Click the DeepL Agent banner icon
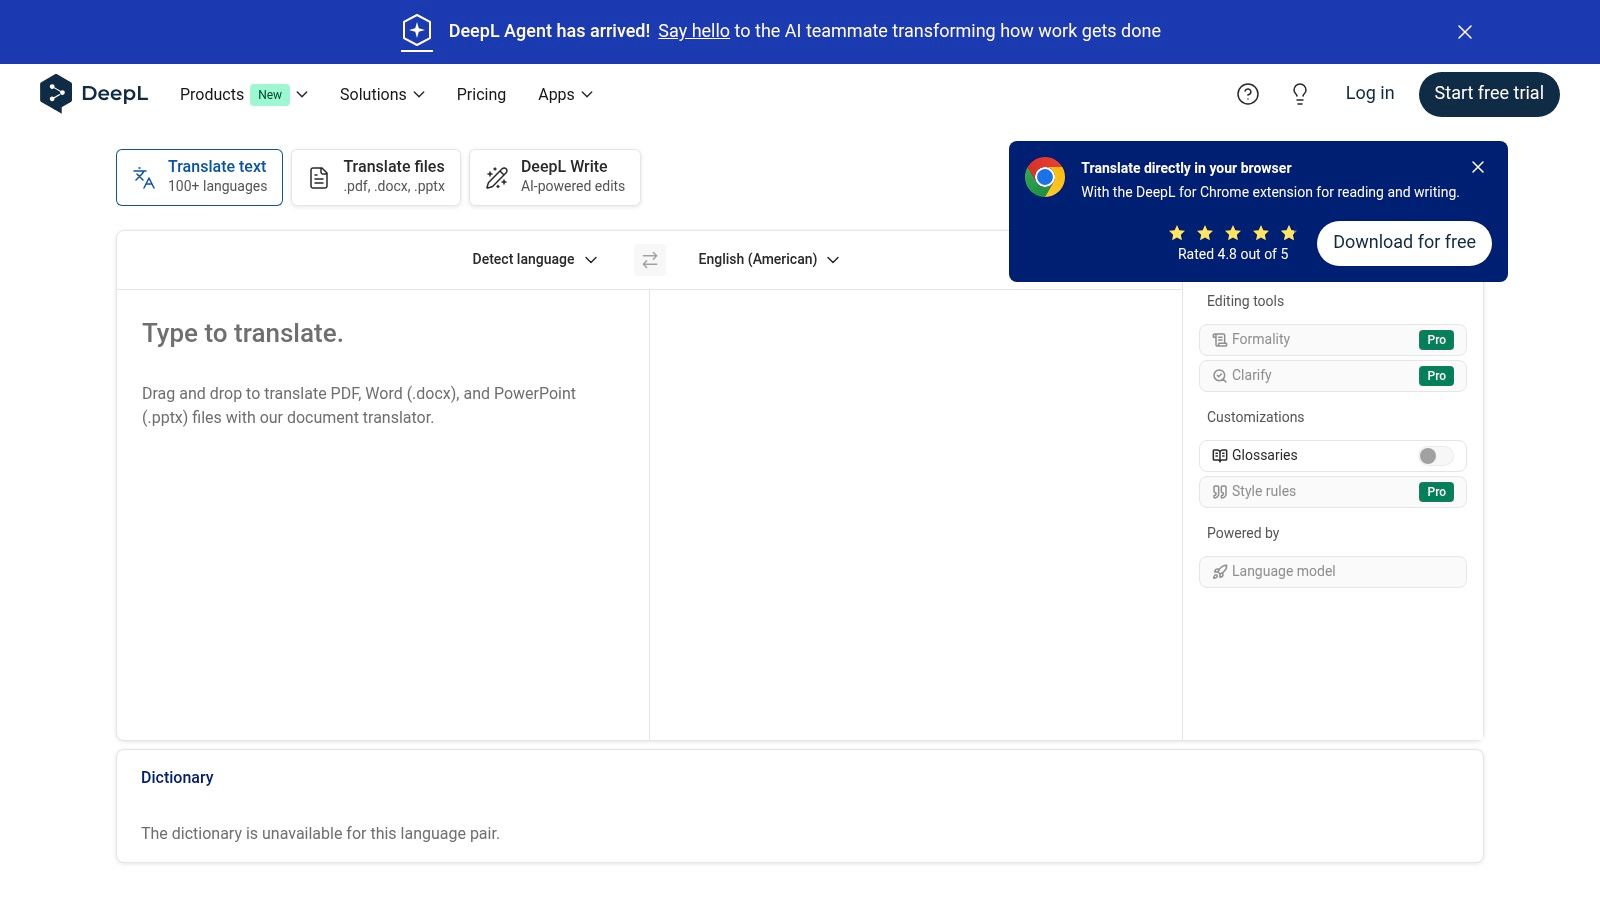The height and width of the screenshot is (900, 1600). coord(417,31)
